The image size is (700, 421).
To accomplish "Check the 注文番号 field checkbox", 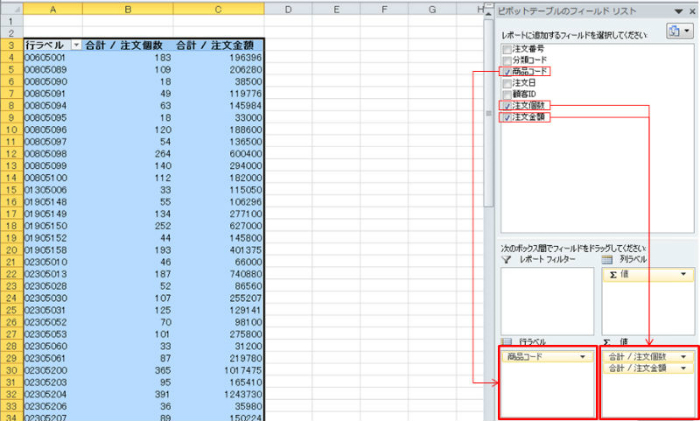I will pyautogui.click(x=507, y=48).
